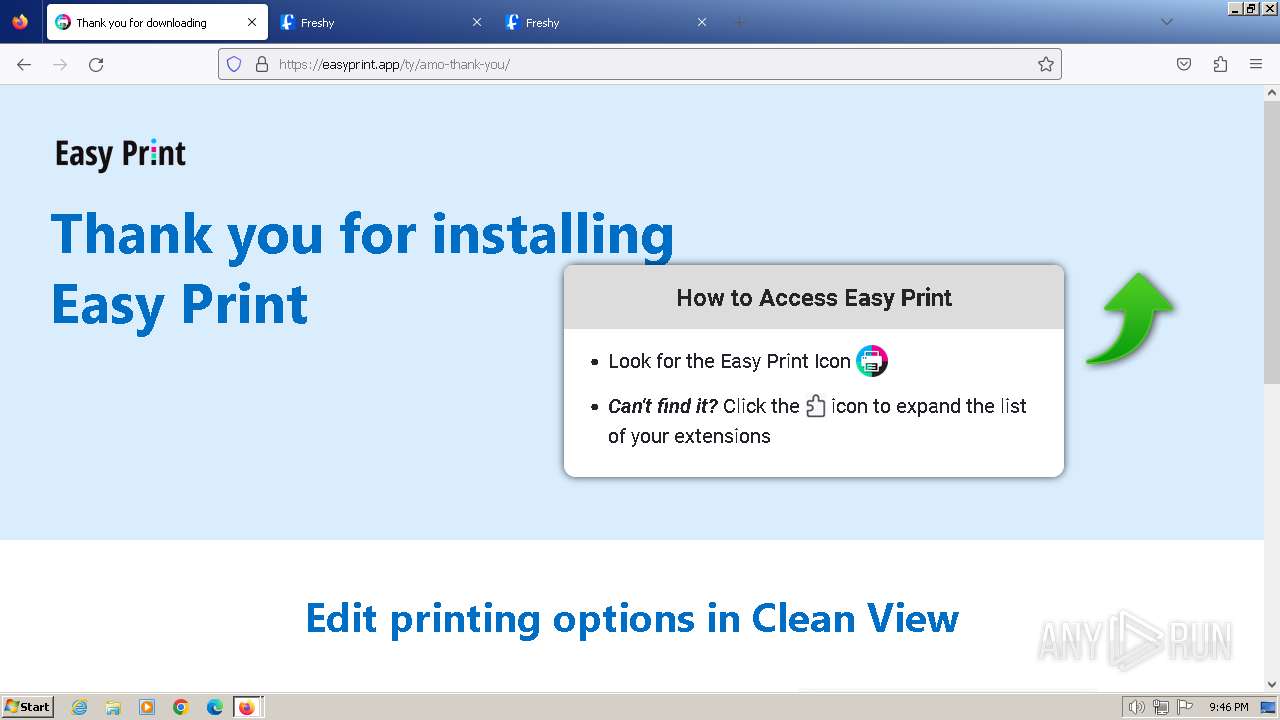Go back with the back arrow
Image resolution: width=1280 pixels, height=720 pixels.
pyautogui.click(x=24, y=64)
